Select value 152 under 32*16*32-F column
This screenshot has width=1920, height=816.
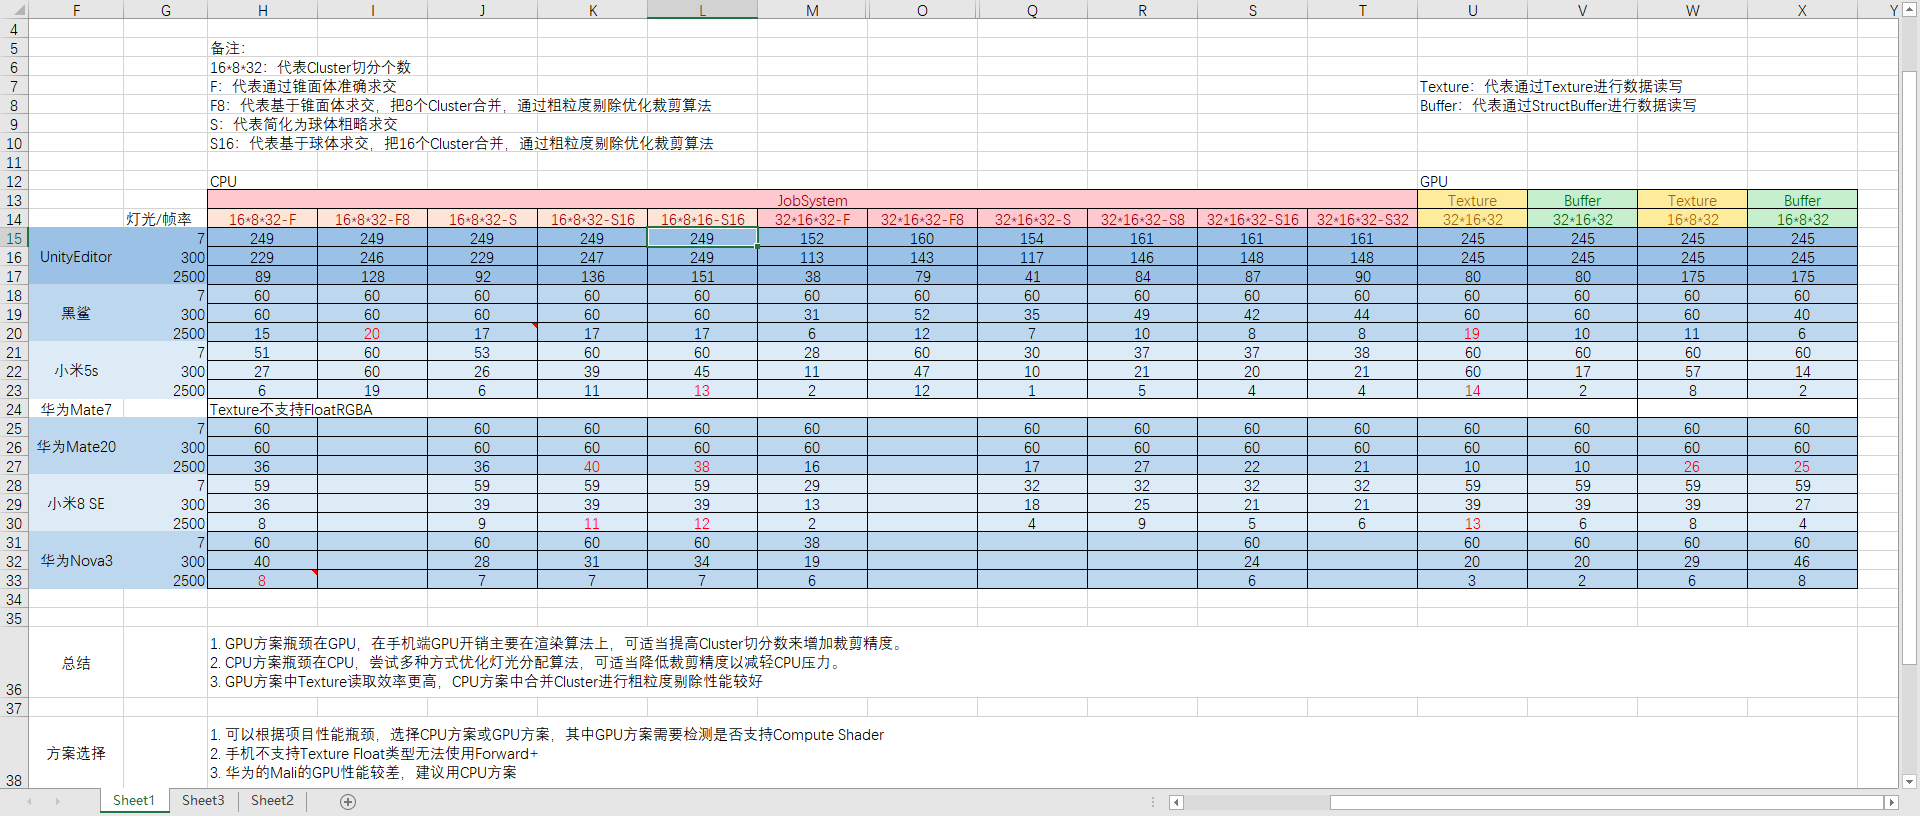coord(812,238)
